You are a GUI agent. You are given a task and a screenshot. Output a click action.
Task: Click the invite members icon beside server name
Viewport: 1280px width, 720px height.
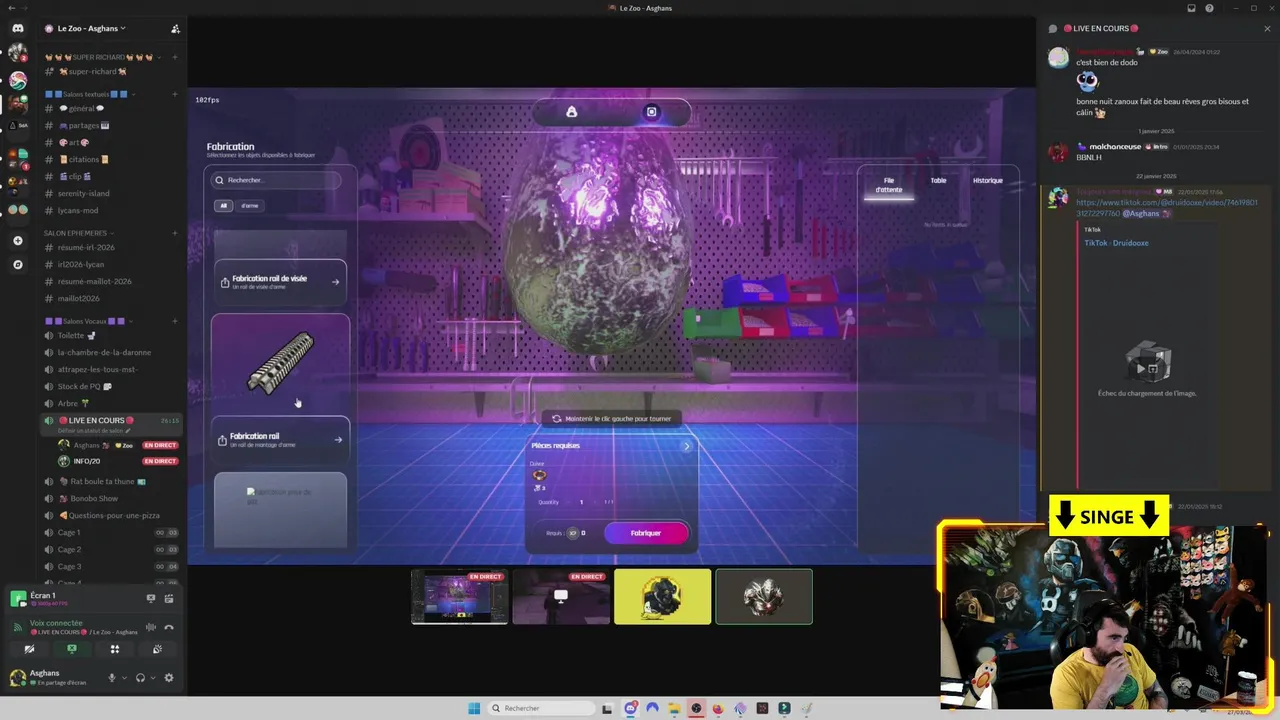(x=176, y=28)
